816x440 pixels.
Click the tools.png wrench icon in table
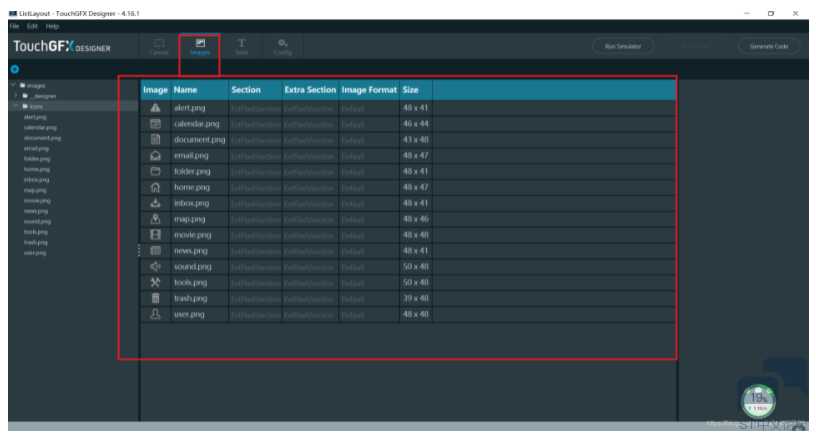pyautogui.click(x=155, y=283)
